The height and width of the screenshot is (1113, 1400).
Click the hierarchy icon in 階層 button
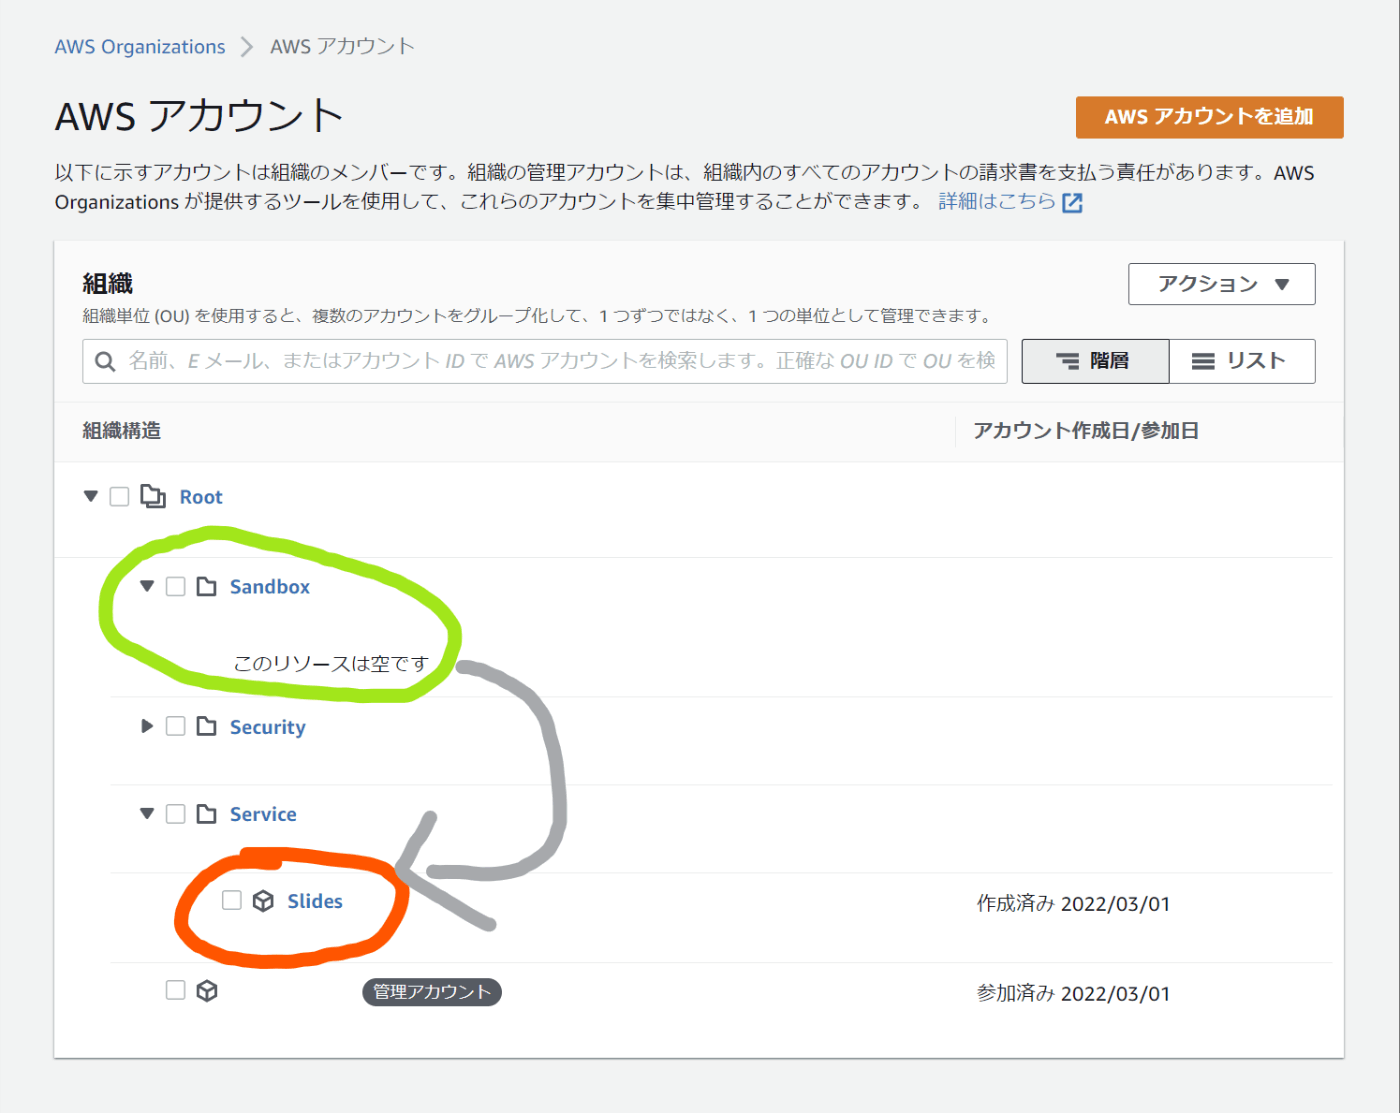click(x=1068, y=361)
